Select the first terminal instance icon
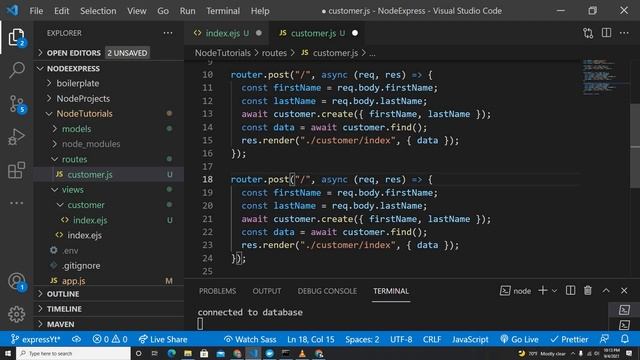The height and width of the screenshot is (360, 640). click(x=624, y=310)
